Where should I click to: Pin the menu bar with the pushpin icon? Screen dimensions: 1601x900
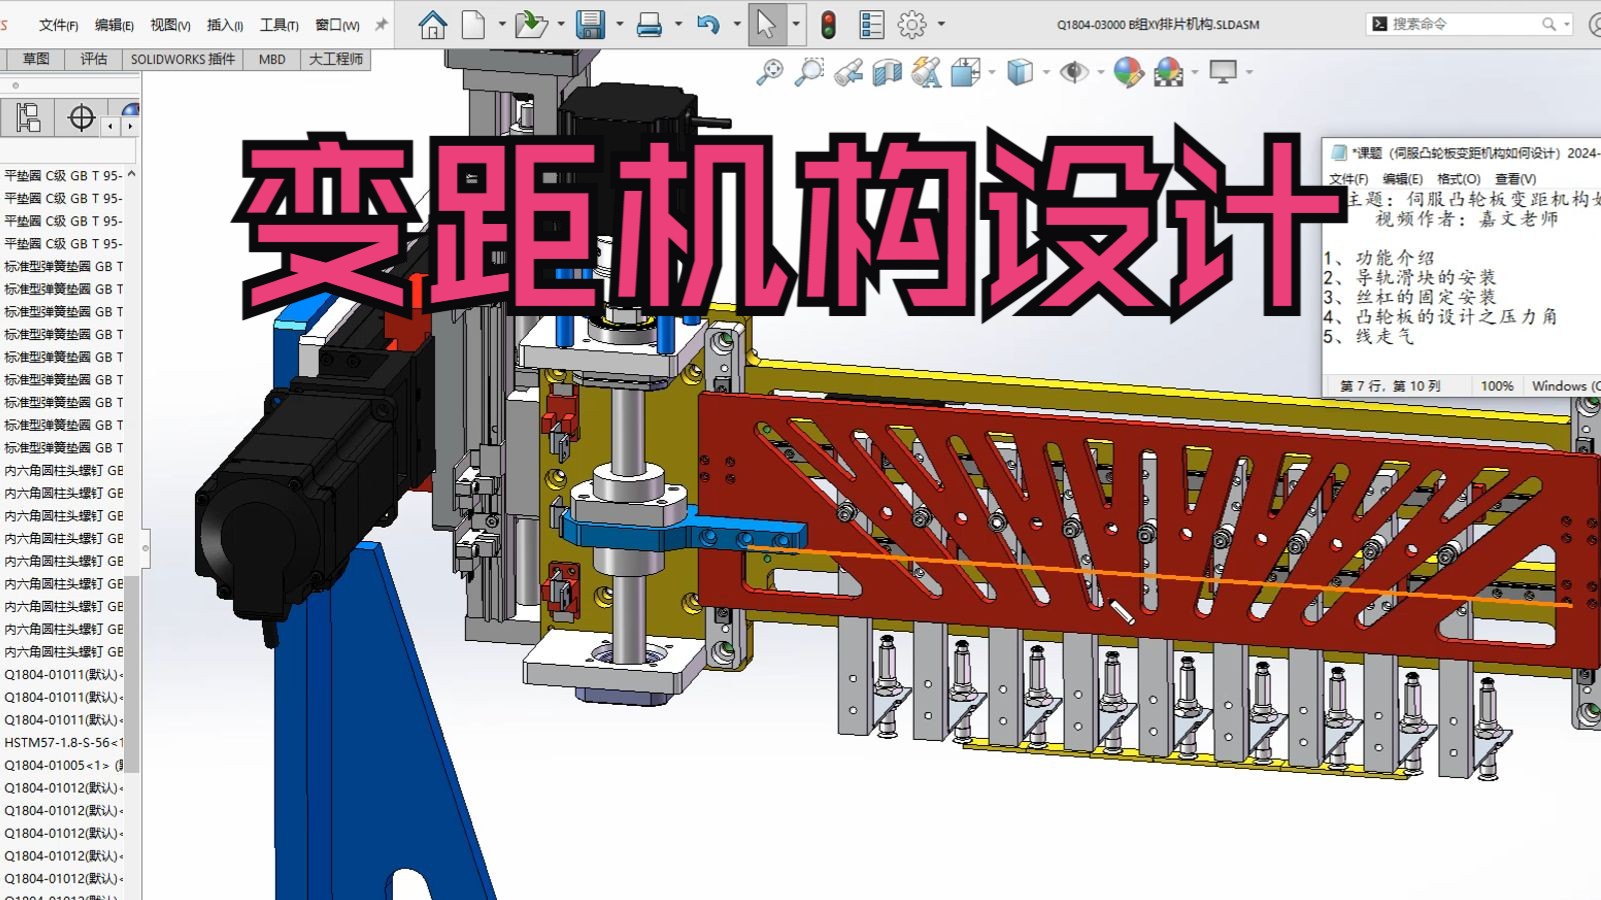(x=381, y=24)
